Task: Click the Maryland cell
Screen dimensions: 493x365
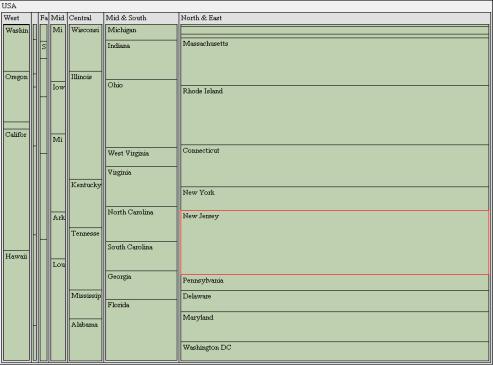Action: coord(335,327)
